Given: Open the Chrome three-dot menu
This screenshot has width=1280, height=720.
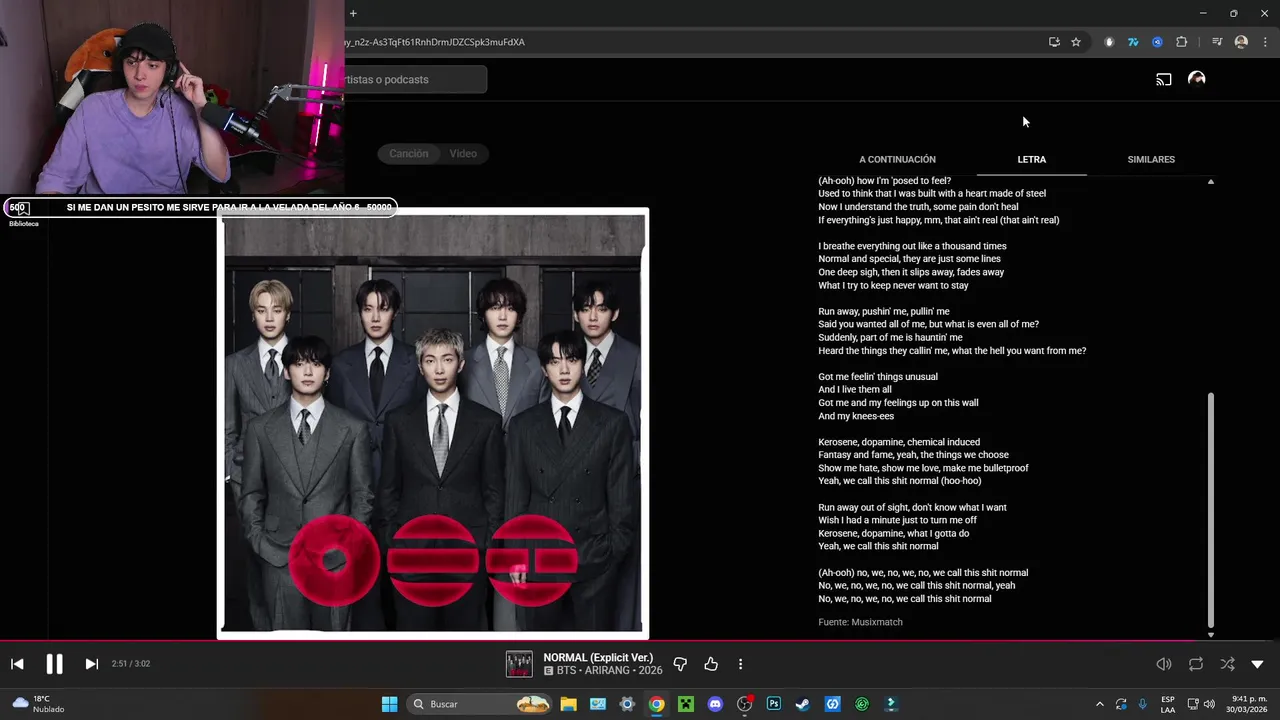Looking at the screenshot, I should (1266, 42).
